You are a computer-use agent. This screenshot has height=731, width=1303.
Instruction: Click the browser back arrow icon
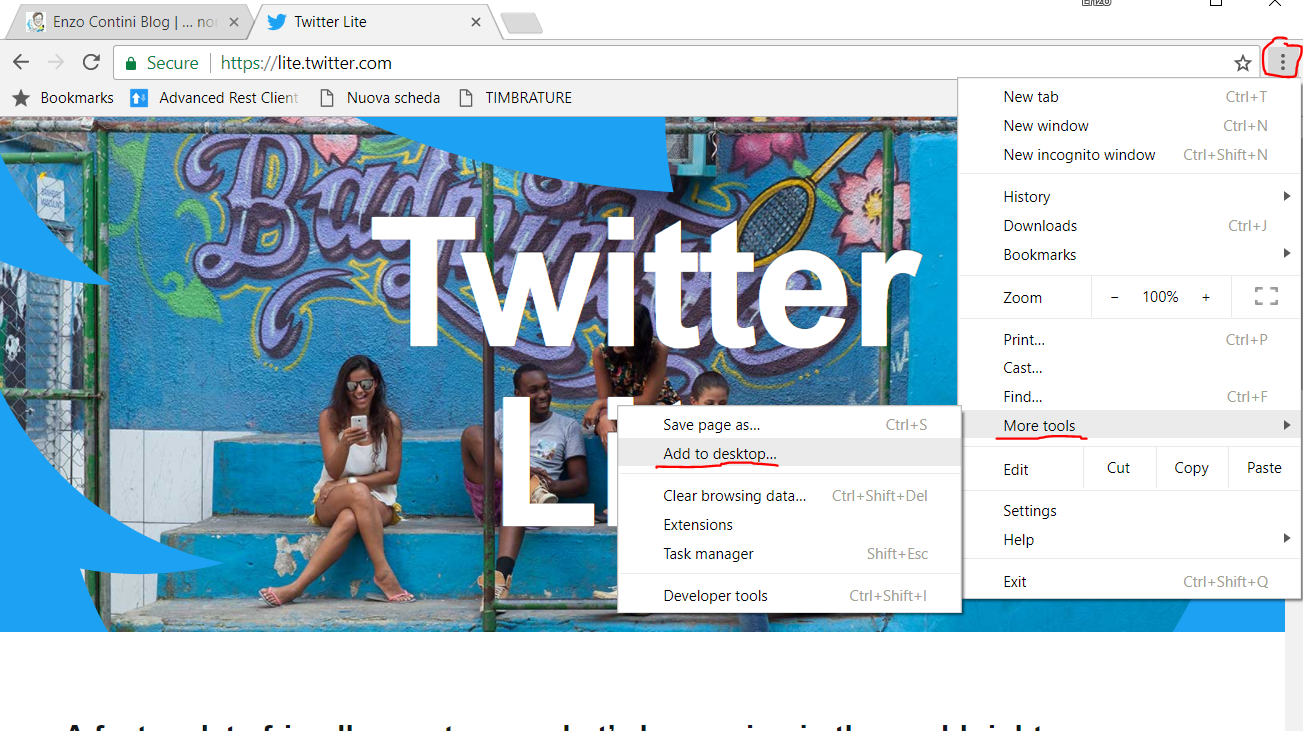click(x=20, y=63)
